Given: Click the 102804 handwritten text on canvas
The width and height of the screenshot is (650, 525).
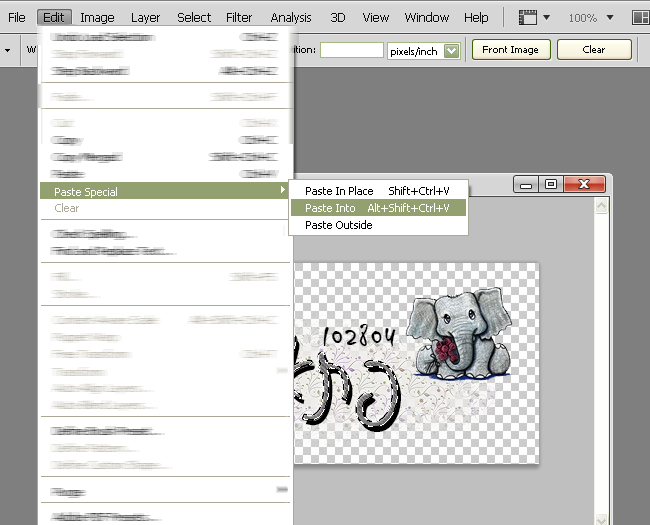Looking at the screenshot, I should click(359, 336).
